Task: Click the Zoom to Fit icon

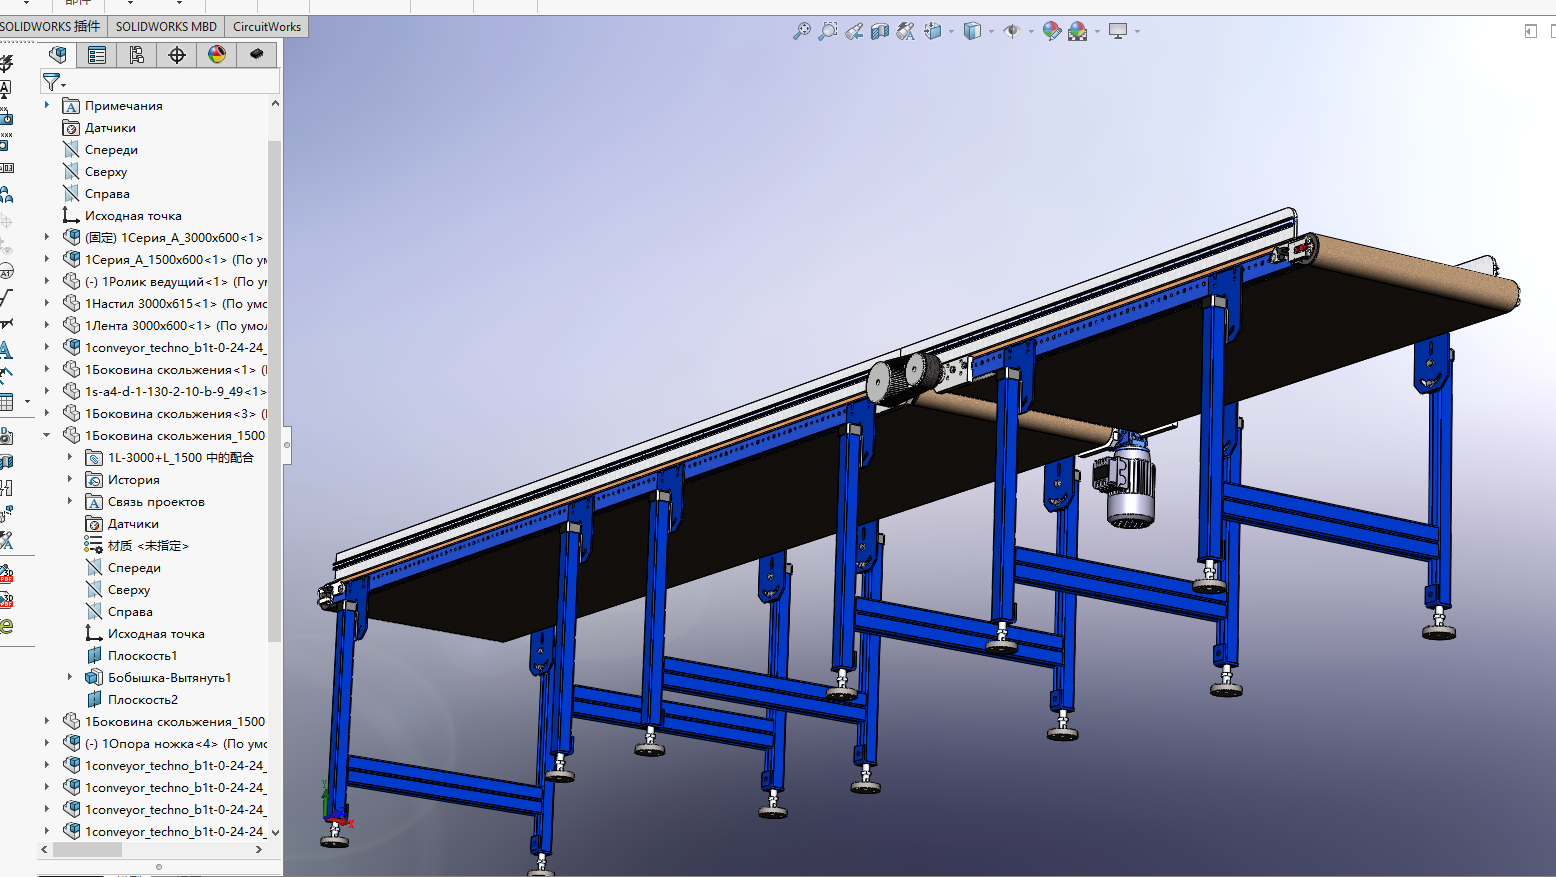Action: 801,31
